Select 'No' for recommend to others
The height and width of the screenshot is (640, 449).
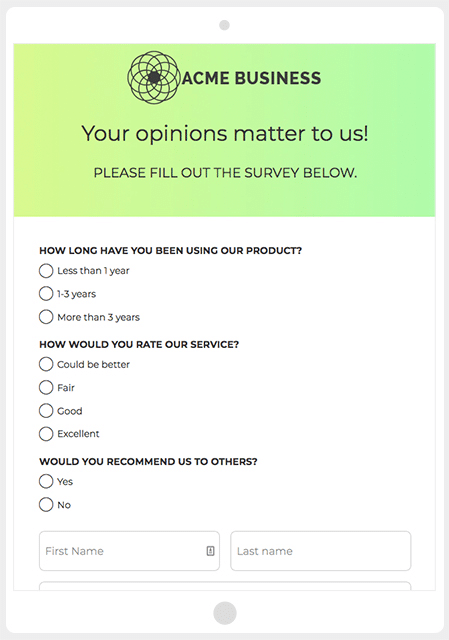46,504
